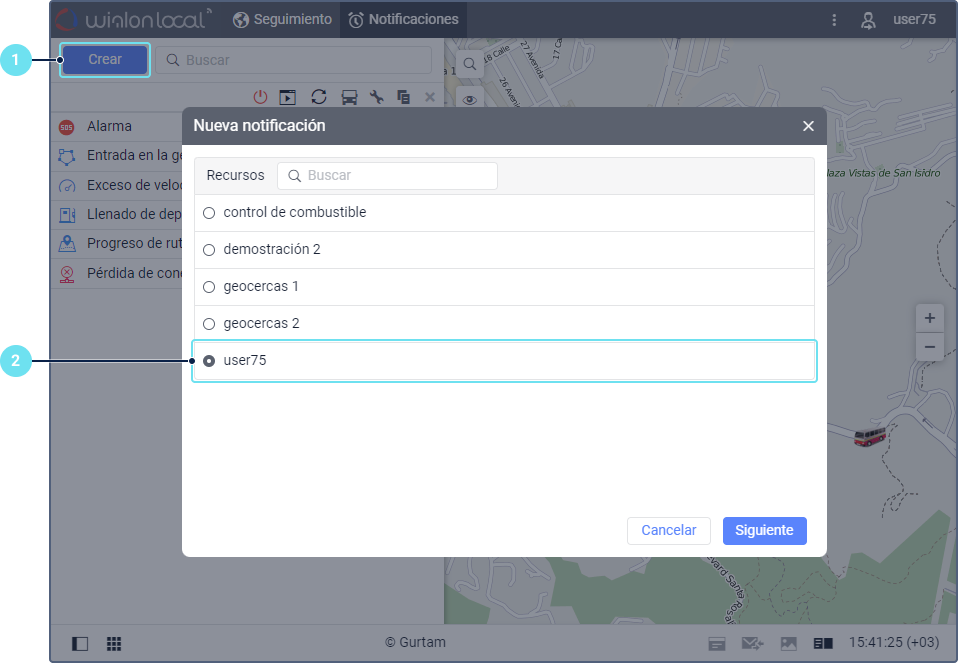Screen dimensions: 958x663
Task: Click the apps grid icon in bottom bar
Action: 114,643
